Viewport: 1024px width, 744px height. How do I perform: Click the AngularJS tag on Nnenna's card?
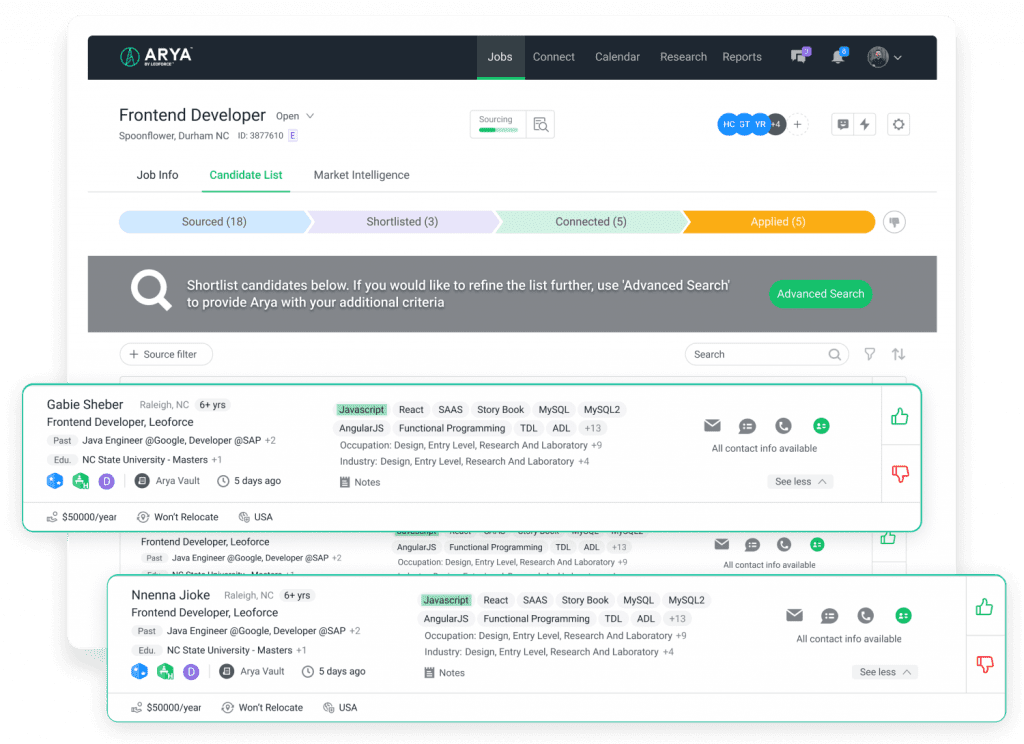point(446,619)
